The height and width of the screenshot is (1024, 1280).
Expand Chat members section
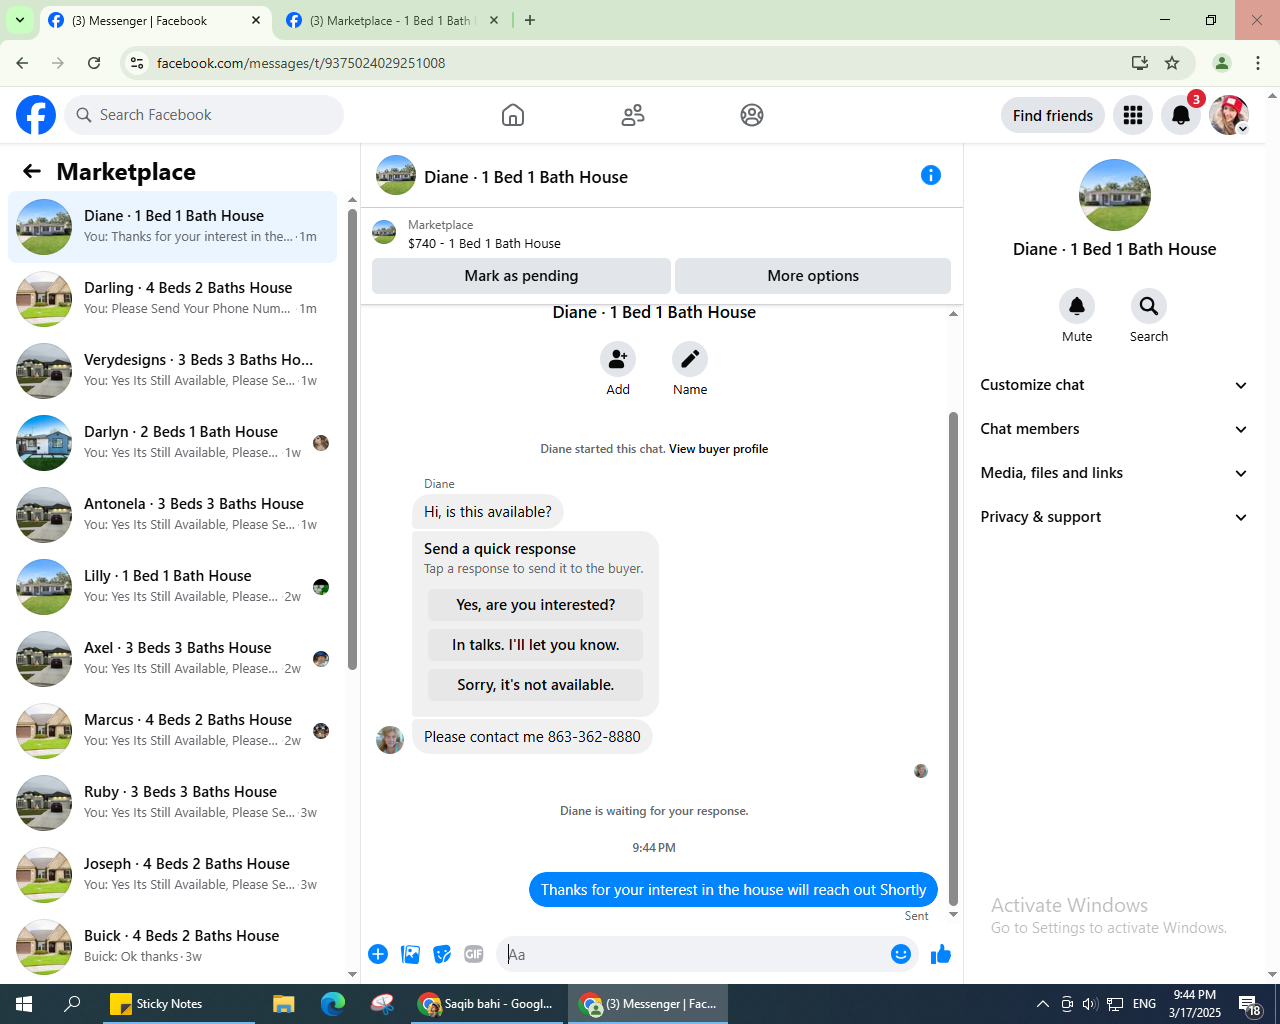[1114, 429]
